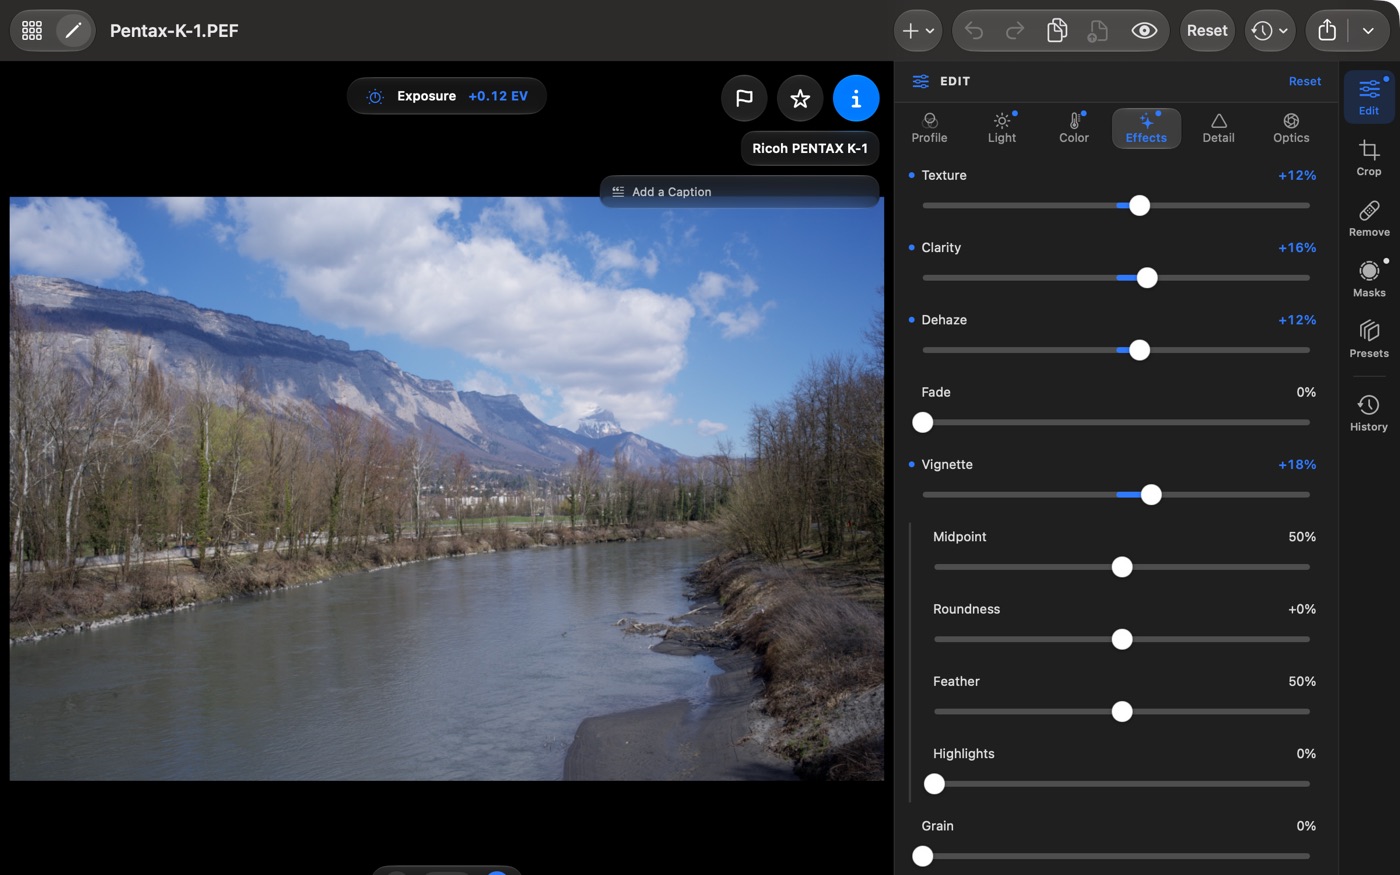Screen dimensions: 1400x875
Task: Click the Midpoint slider handle
Action: [1122, 567]
